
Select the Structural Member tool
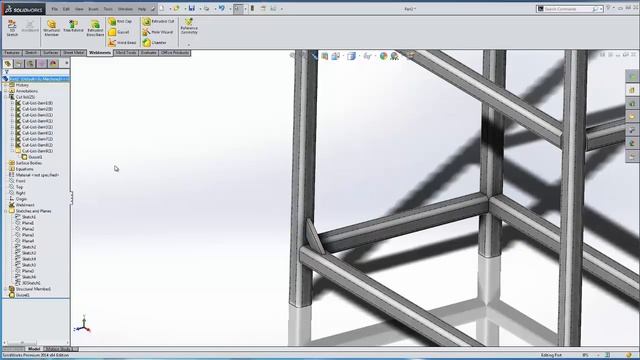point(51,28)
